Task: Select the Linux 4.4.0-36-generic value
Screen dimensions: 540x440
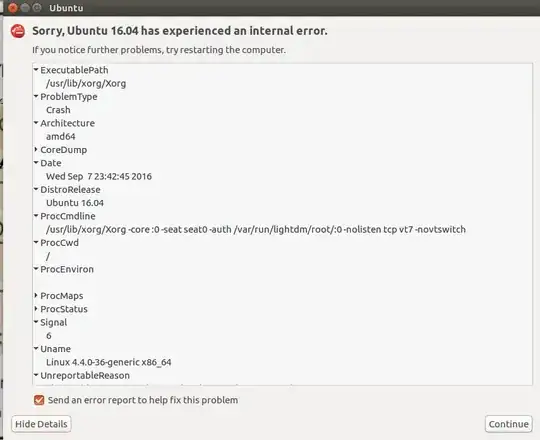Action: pyautogui.click(x=108, y=362)
